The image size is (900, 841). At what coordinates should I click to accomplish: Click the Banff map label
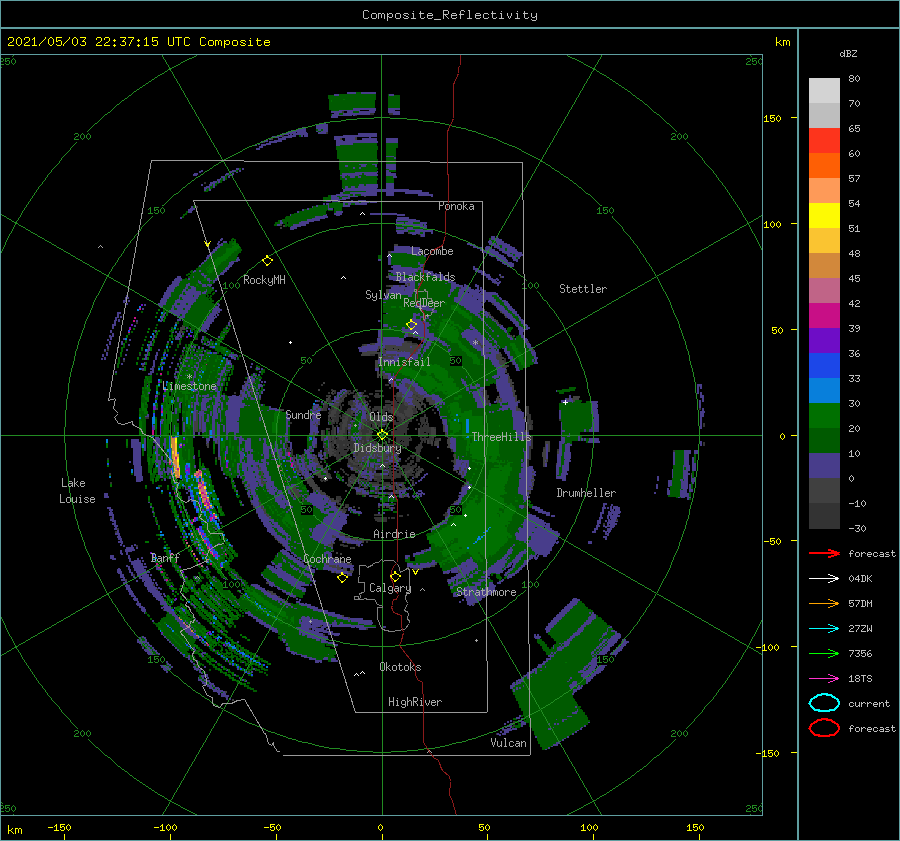pyautogui.click(x=165, y=557)
